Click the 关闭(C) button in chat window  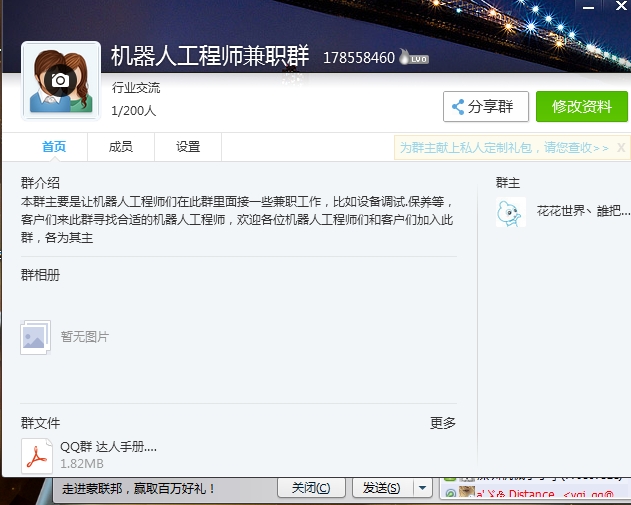[x=311, y=488]
